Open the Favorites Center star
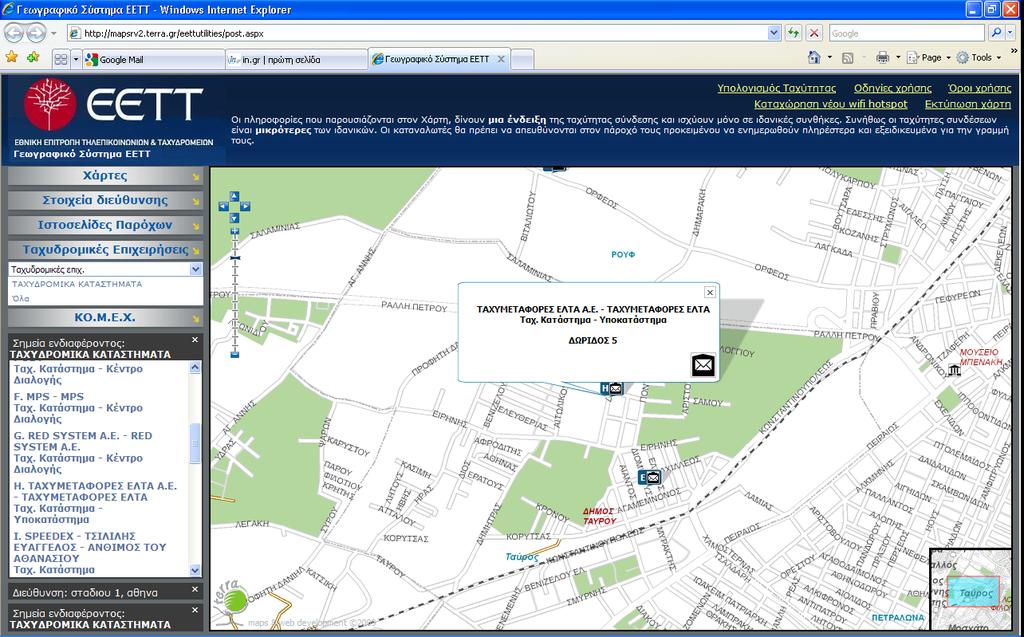The height and width of the screenshot is (637, 1024). [12, 58]
